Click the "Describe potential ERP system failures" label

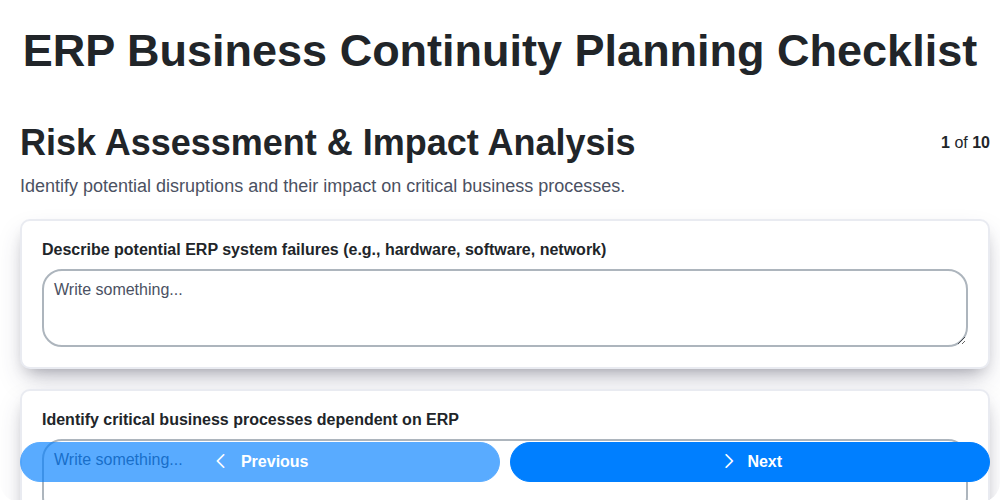pyautogui.click(x=324, y=249)
